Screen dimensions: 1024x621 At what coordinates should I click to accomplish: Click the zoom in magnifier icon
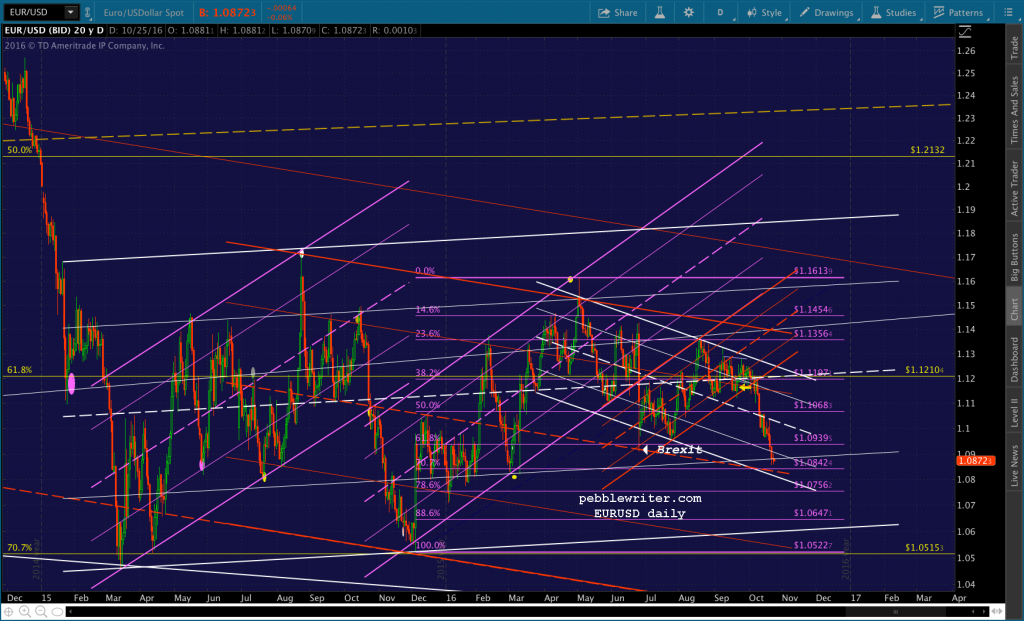(x=25, y=612)
